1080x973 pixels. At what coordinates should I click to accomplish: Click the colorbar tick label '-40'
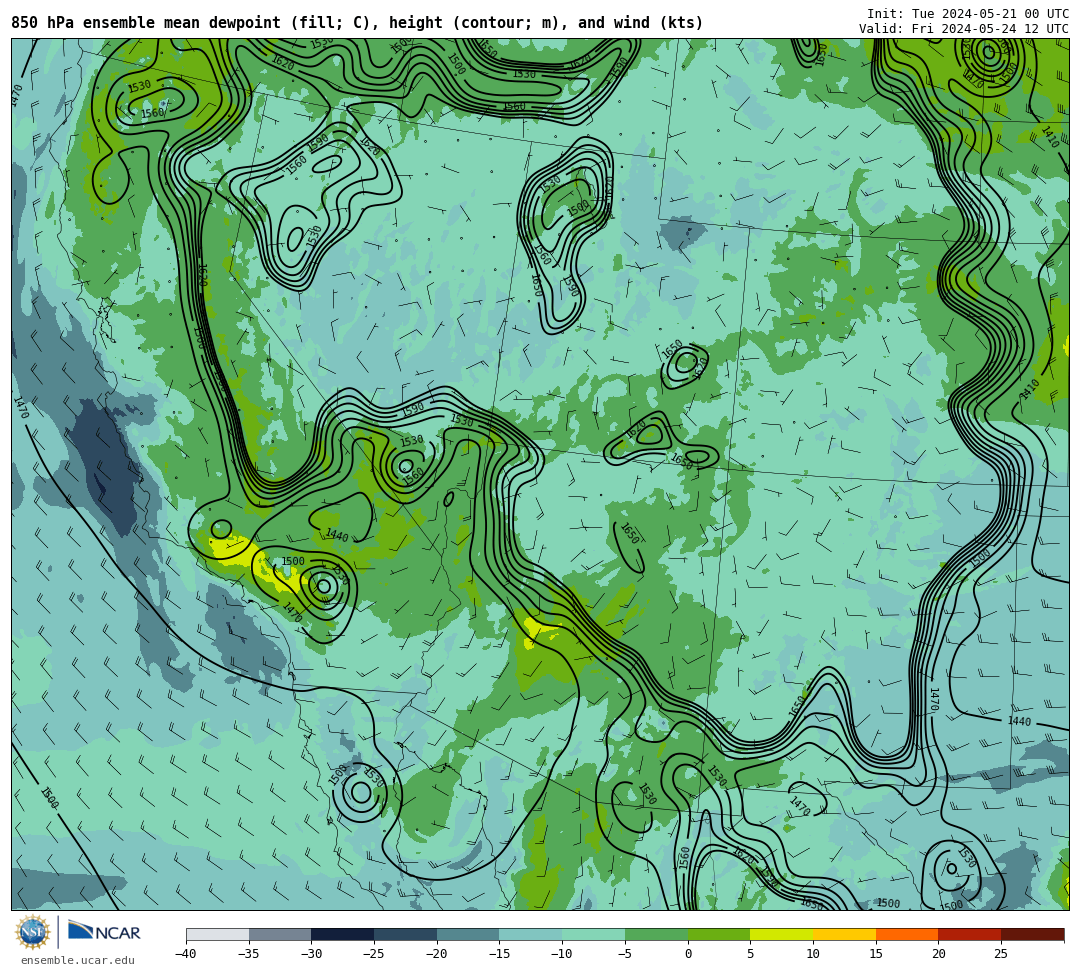(185, 954)
